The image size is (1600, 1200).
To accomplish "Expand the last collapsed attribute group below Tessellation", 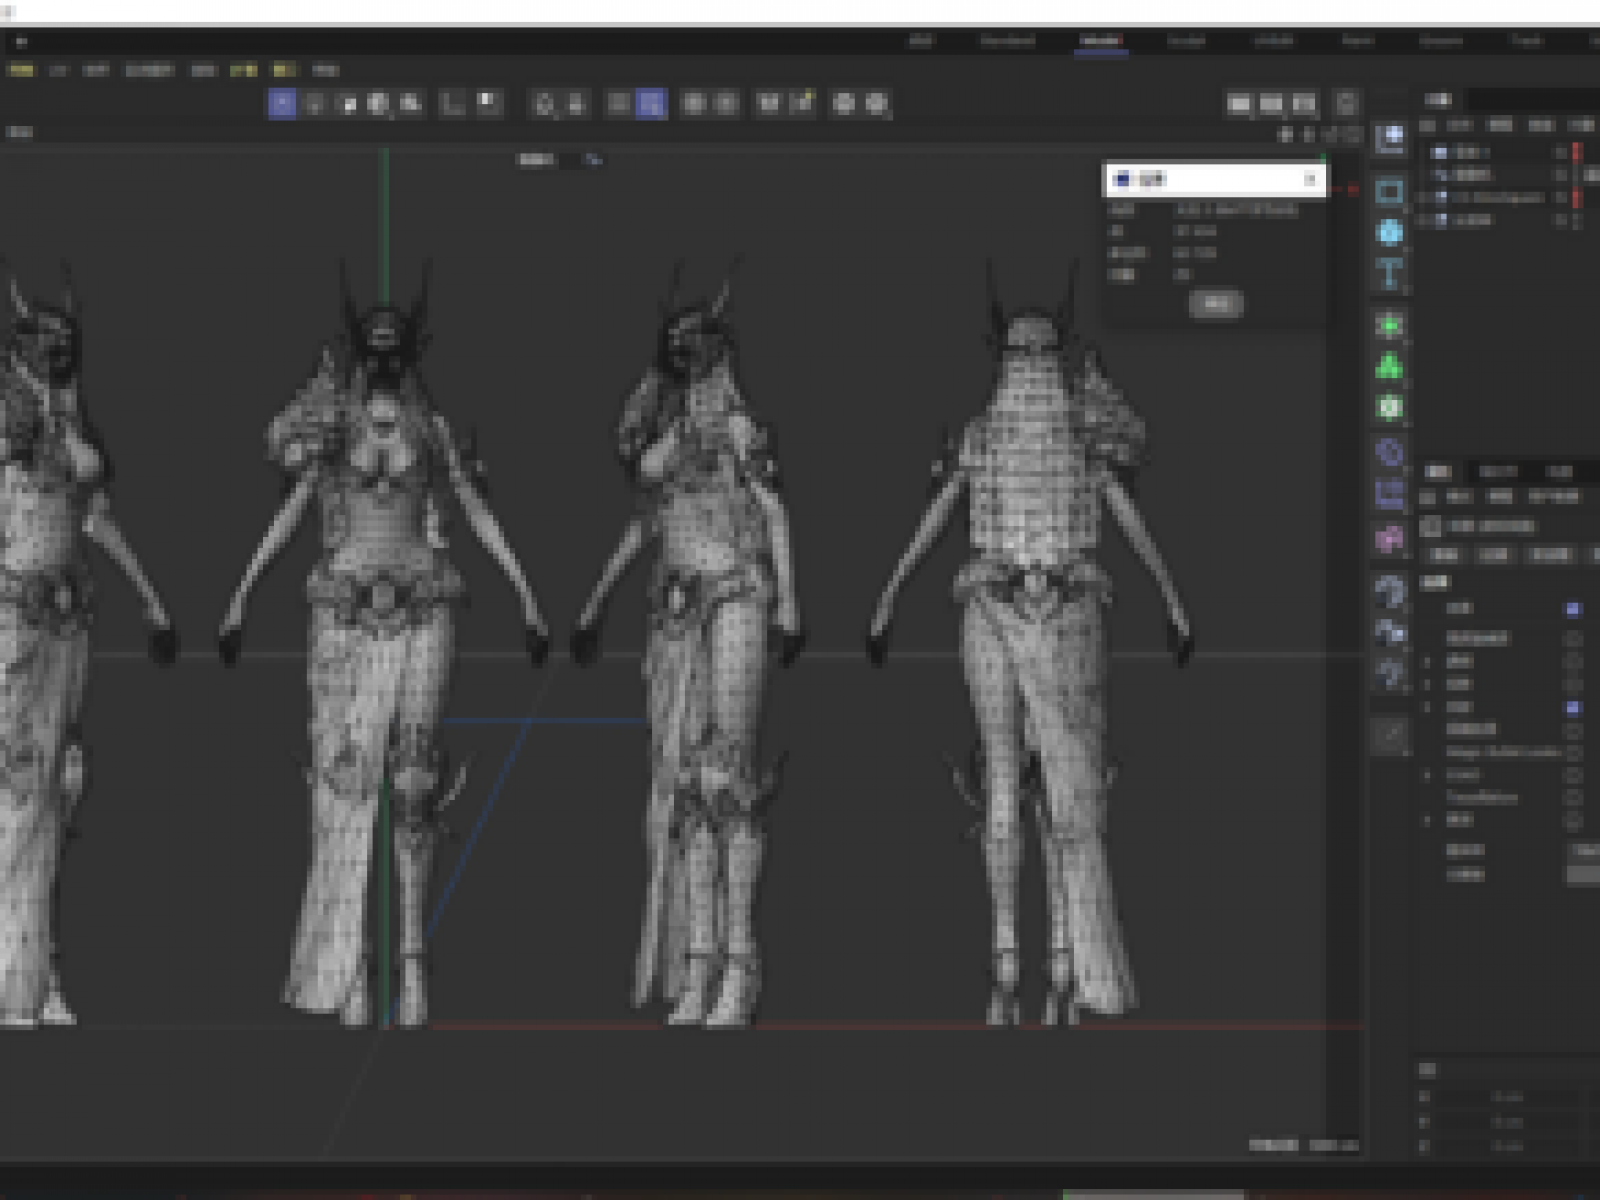I will [1428, 820].
